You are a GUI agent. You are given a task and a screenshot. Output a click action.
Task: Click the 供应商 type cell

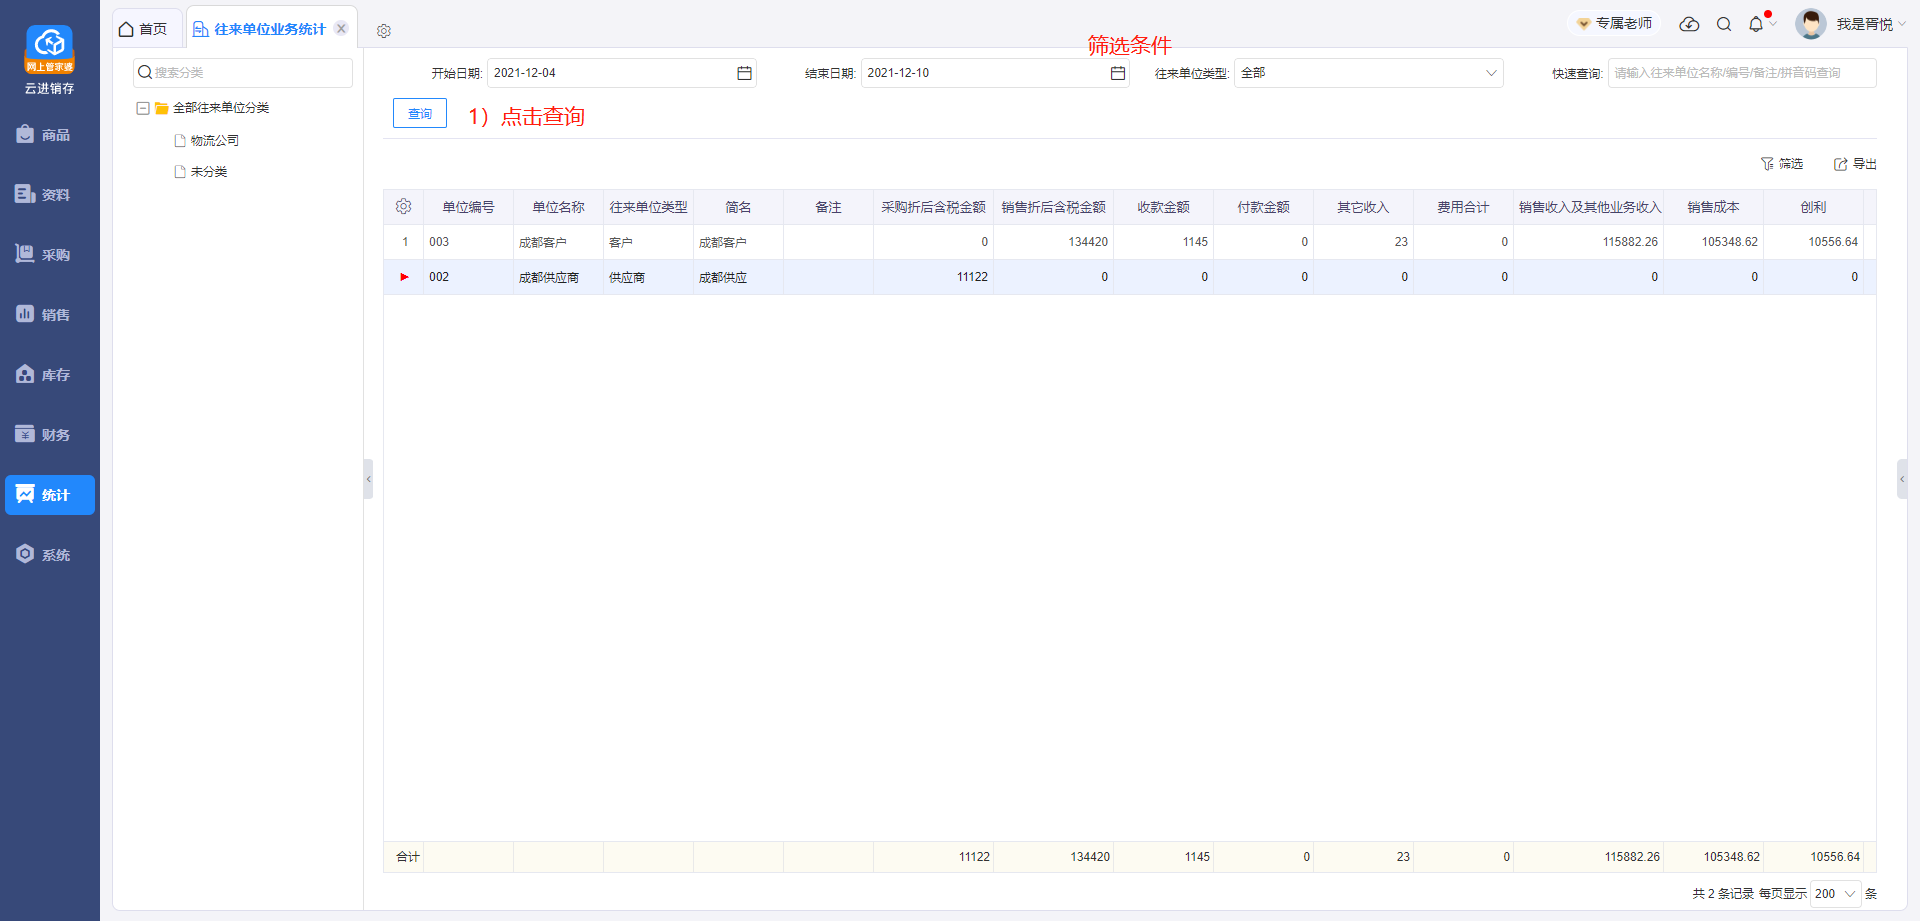click(648, 277)
